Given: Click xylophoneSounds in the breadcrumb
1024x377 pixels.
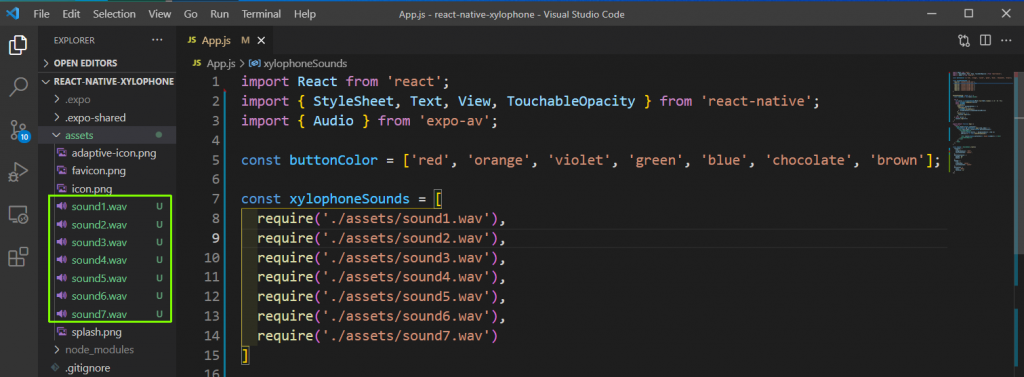Looking at the screenshot, I should (298, 63).
